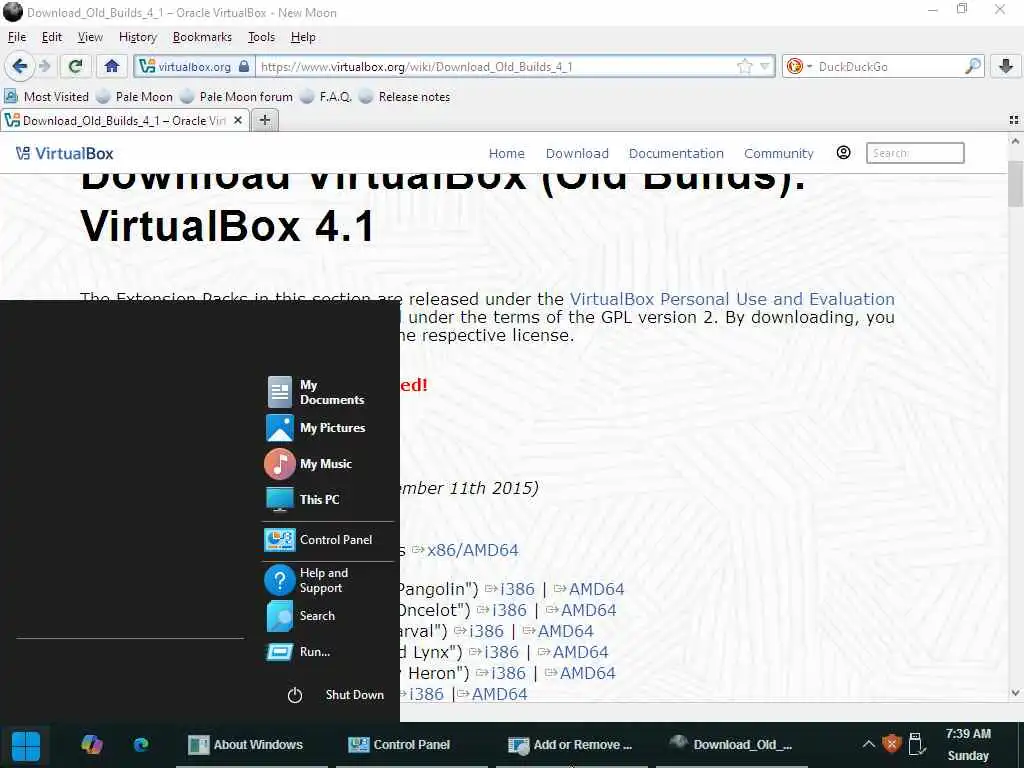Open the Community nav link
This screenshot has height=768, width=1024.
778,153
